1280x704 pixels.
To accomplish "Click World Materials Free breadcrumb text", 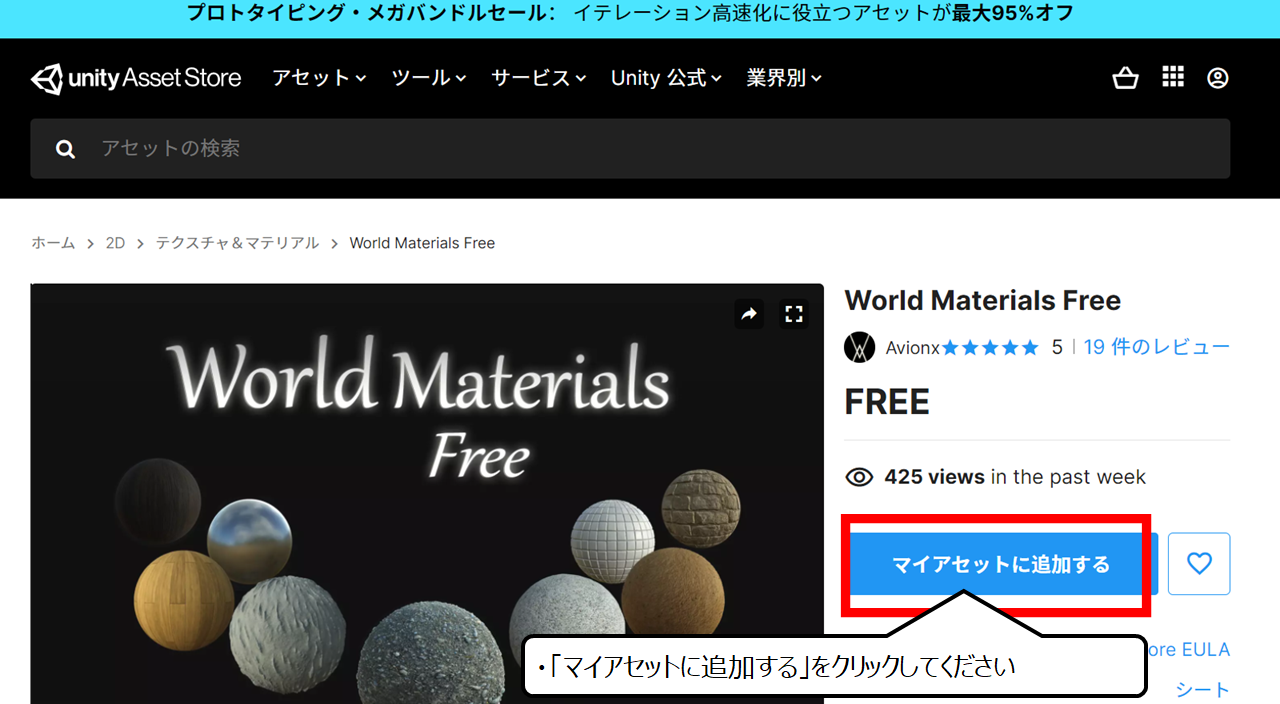I will pos(422,243).
